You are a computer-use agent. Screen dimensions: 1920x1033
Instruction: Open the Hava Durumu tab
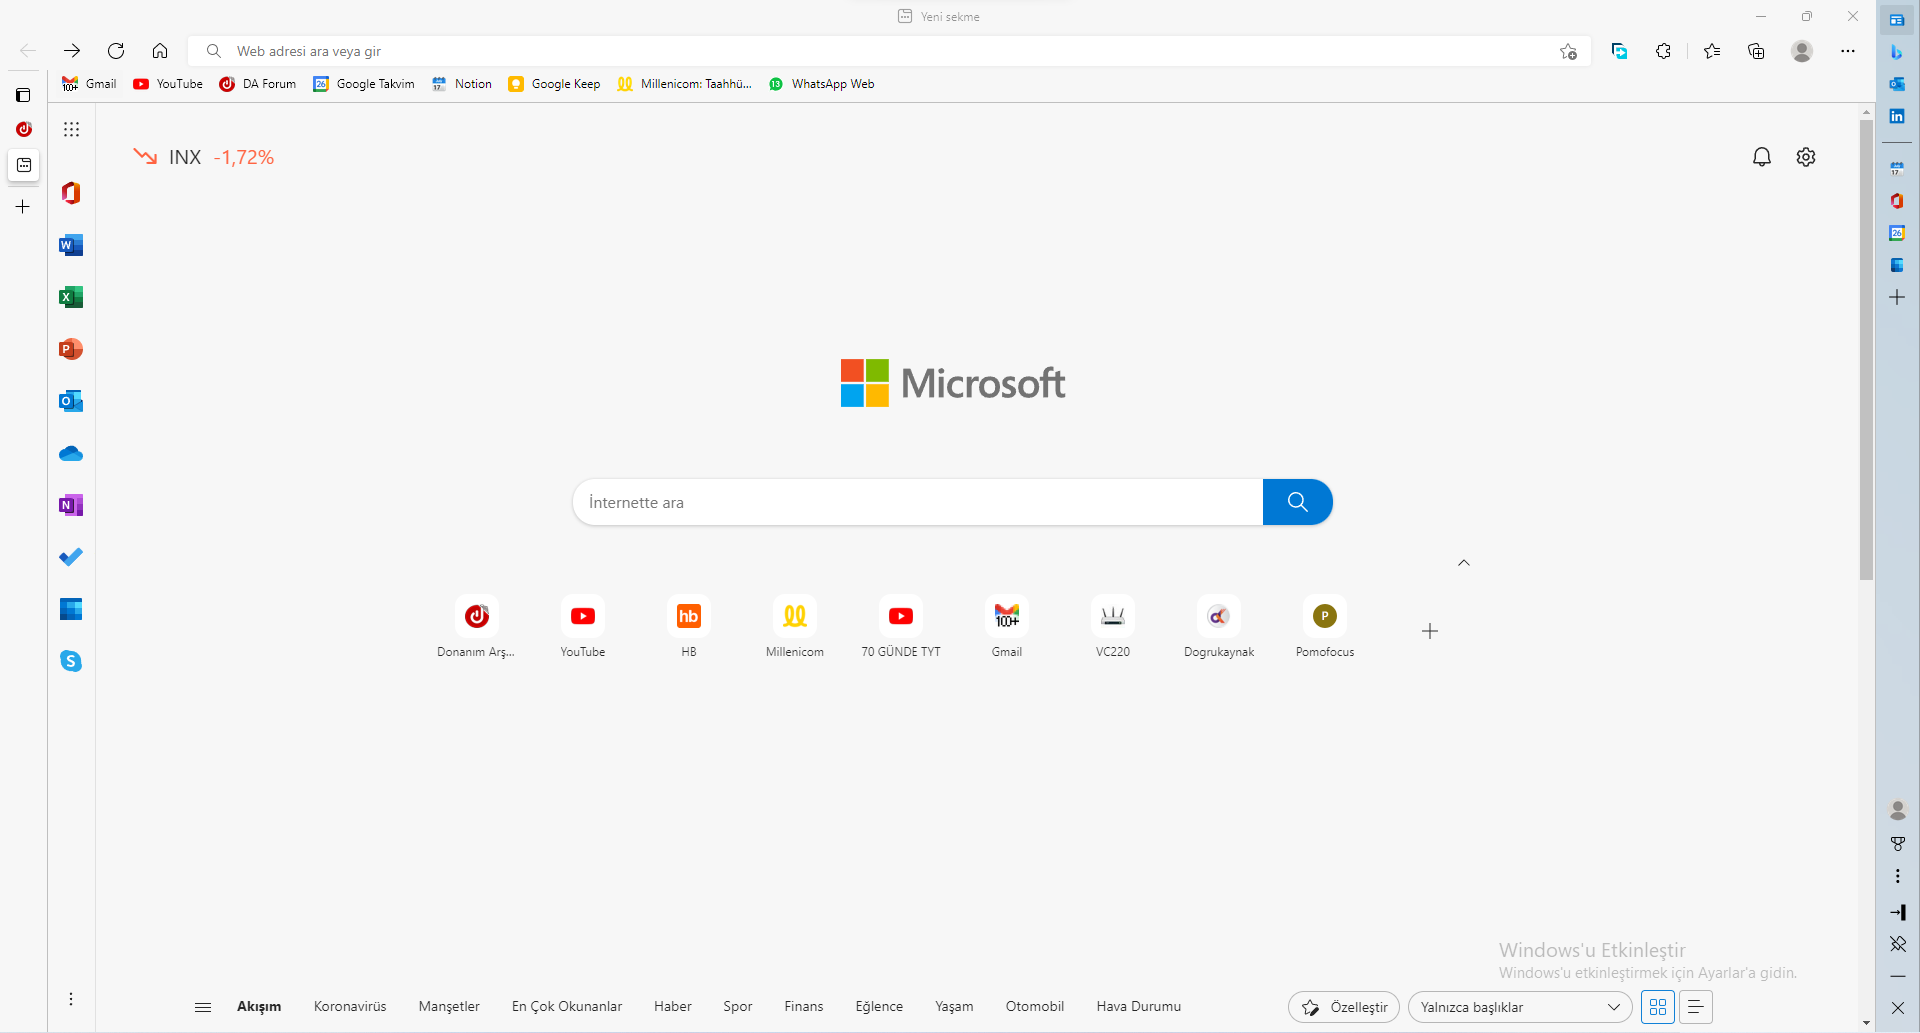coord(1139,1007)
